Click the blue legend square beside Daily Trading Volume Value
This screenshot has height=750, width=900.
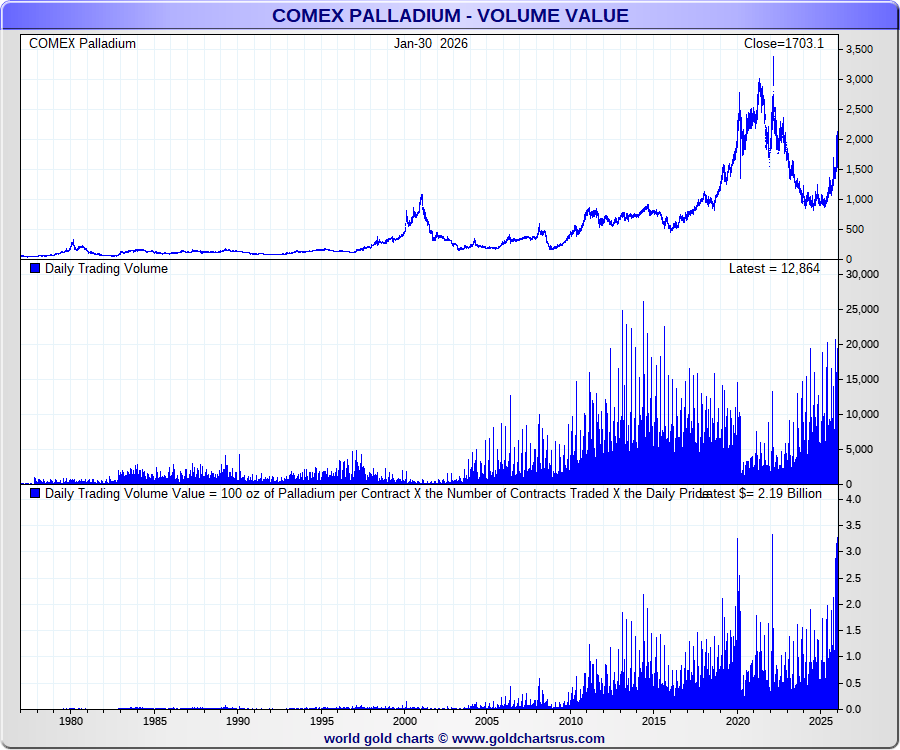(x=35, y=493)
